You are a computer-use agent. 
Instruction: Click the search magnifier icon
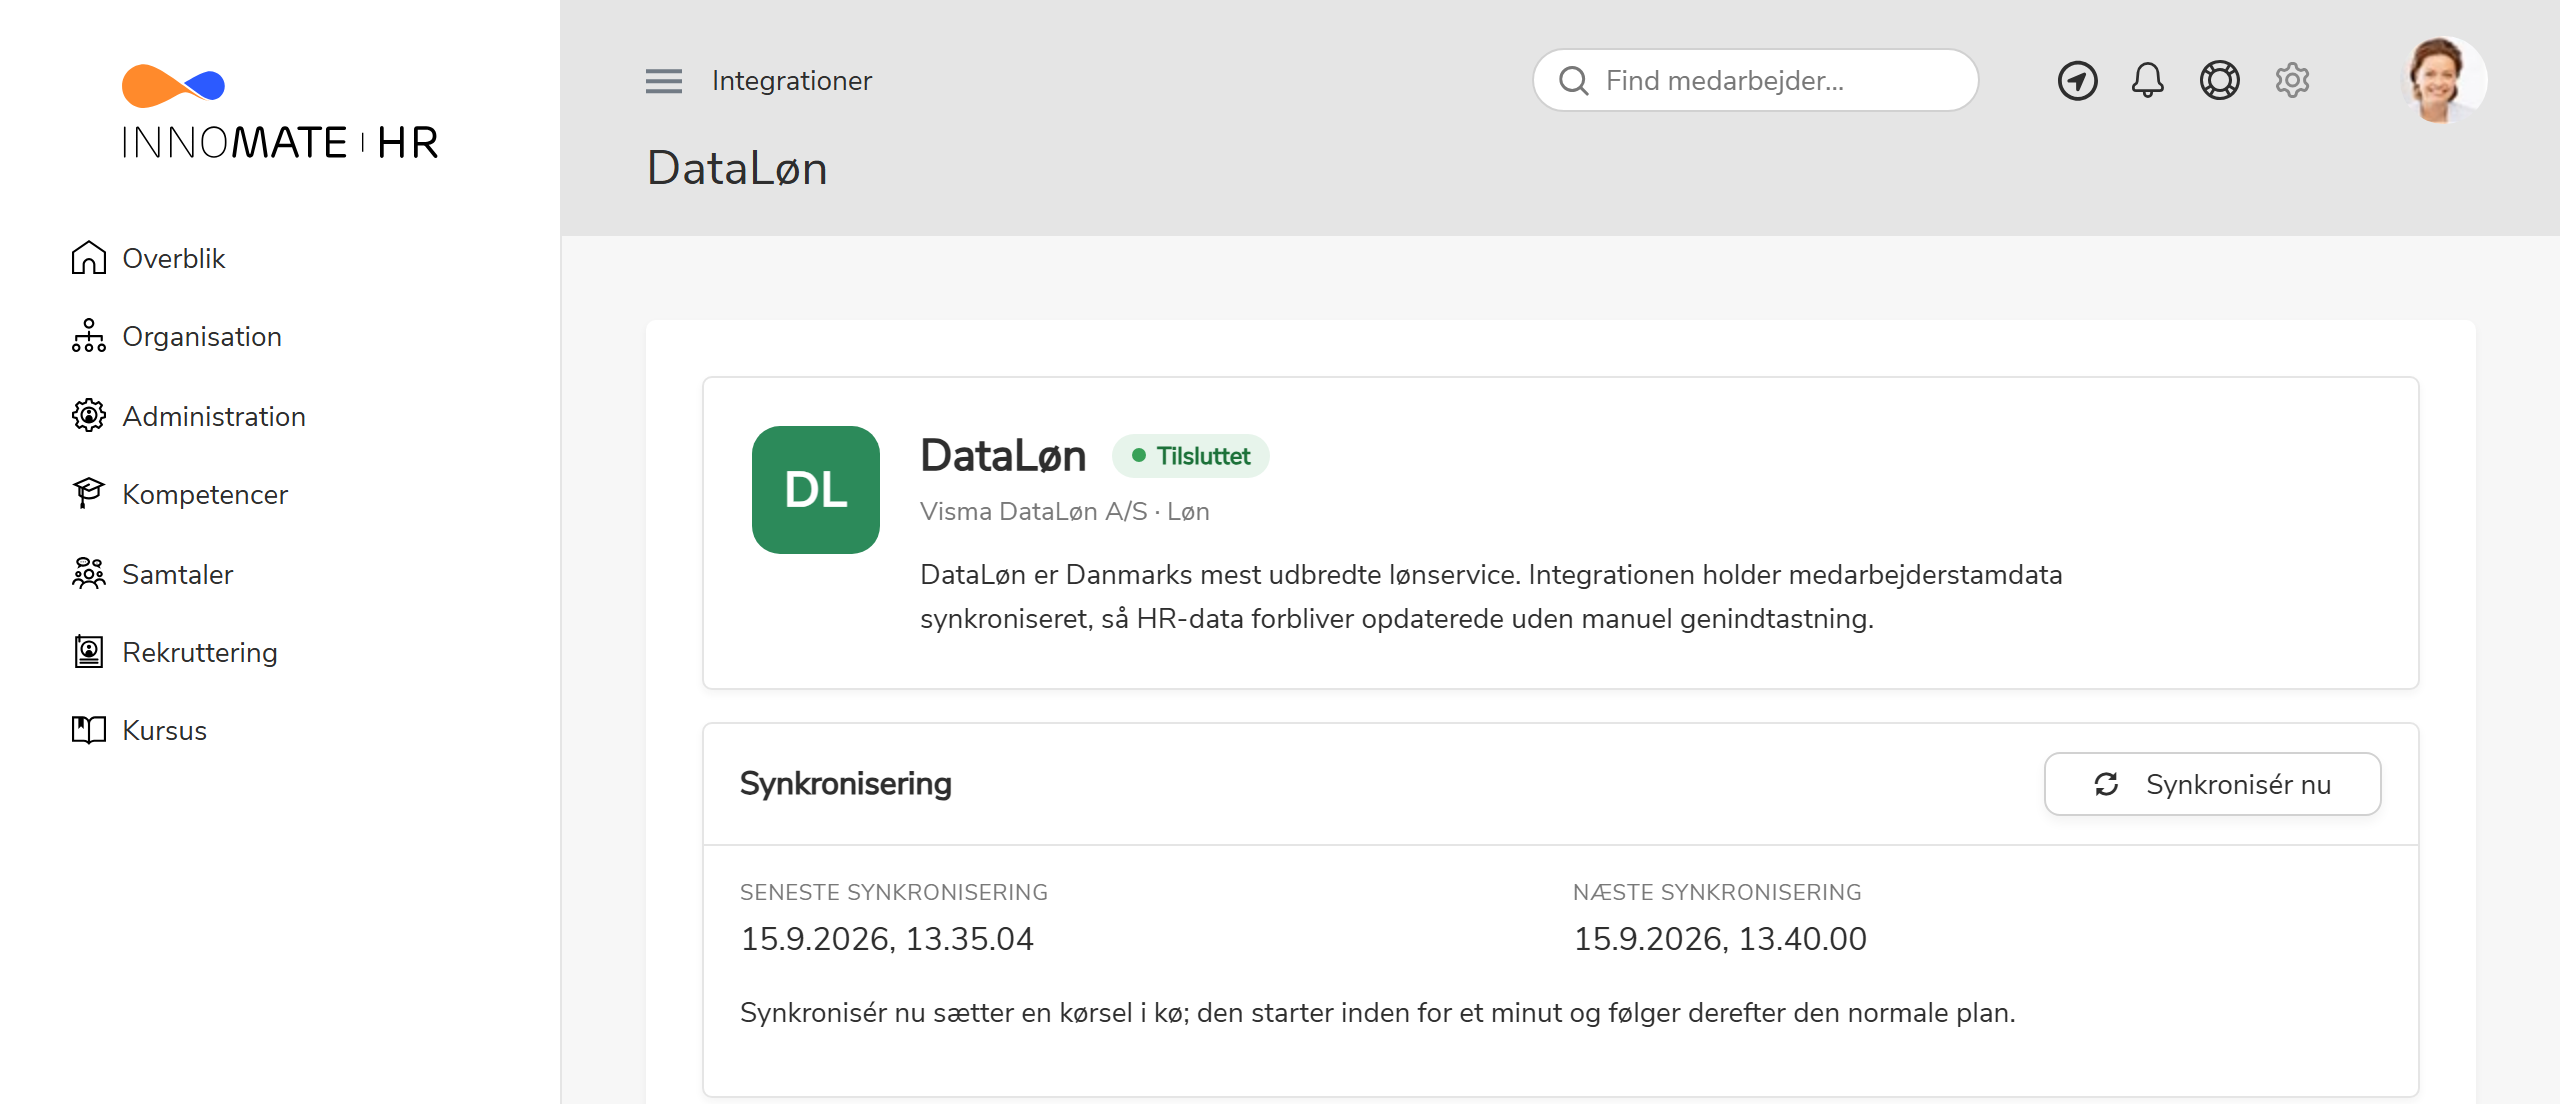[x=1574, y=81]
